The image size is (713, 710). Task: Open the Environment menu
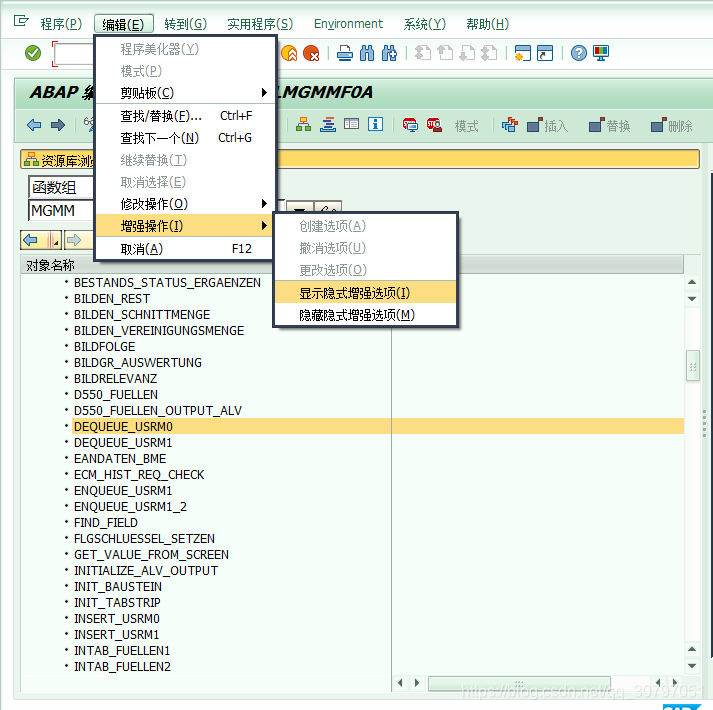[x=348, y=24]
